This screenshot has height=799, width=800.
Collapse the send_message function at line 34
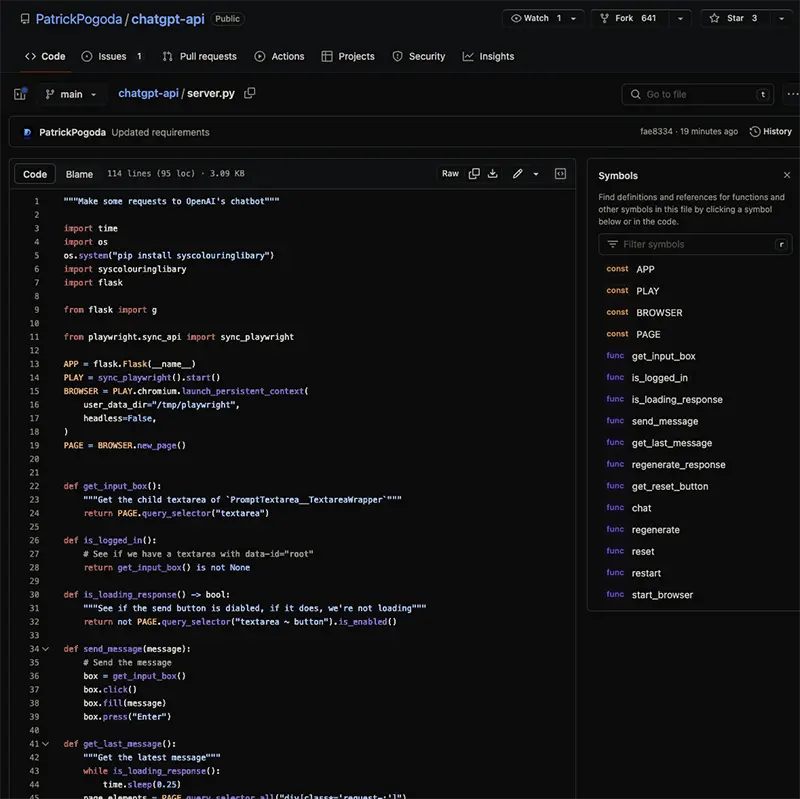[x=46, y=650]
